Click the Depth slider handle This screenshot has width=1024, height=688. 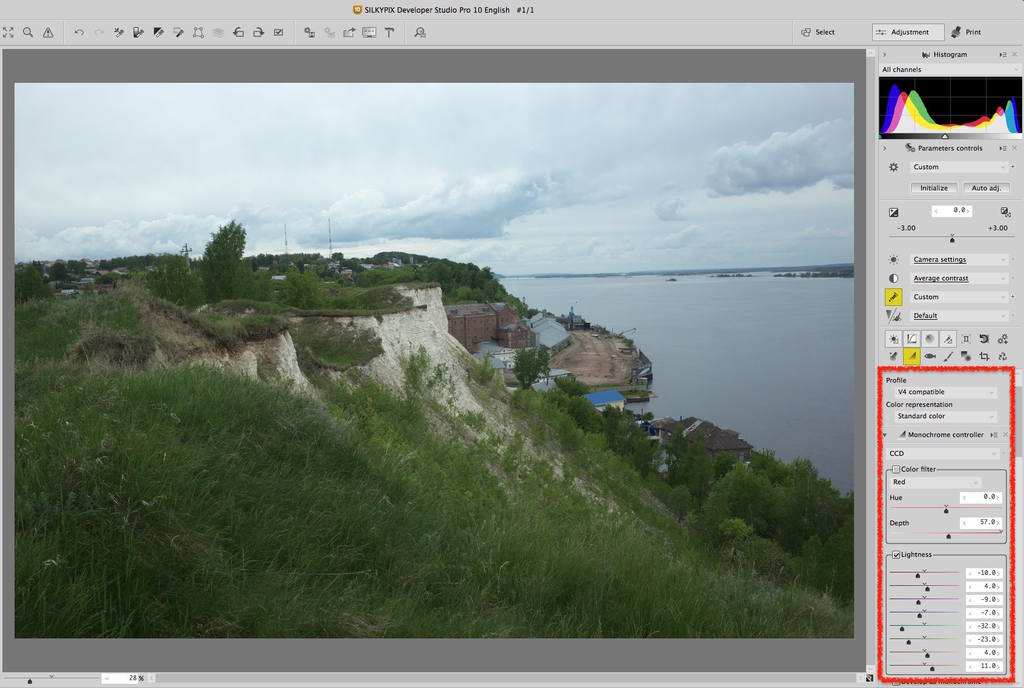coord(949,536)
